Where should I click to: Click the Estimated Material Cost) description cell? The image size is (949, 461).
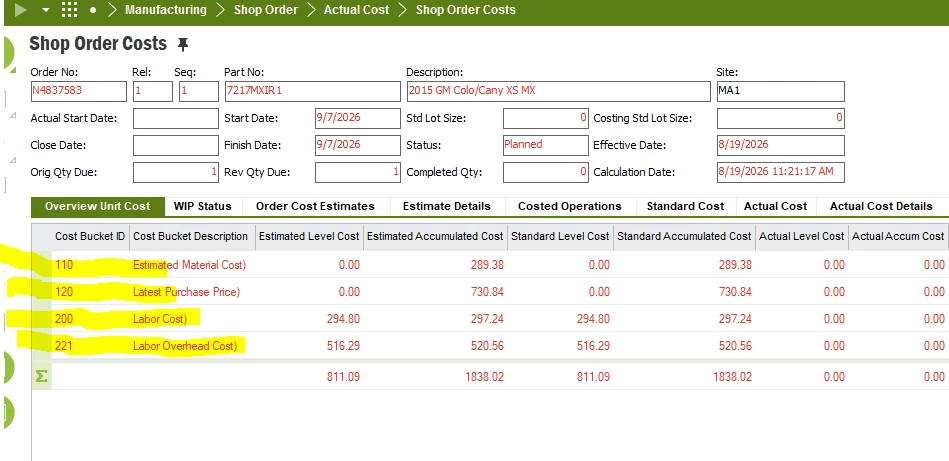click(191, 265)
